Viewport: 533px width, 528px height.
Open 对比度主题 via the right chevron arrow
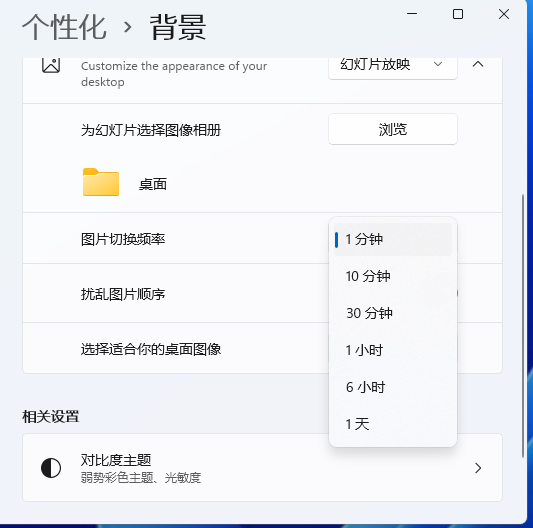[478, 468]
